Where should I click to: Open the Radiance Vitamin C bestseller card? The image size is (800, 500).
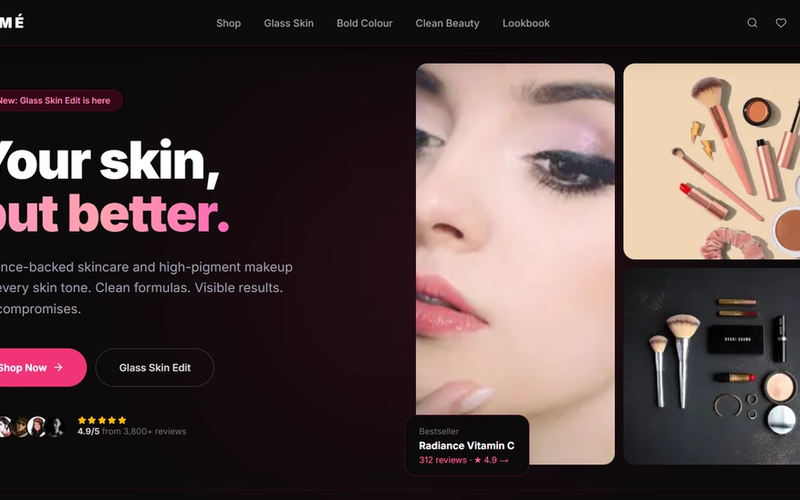coord(467,445)
